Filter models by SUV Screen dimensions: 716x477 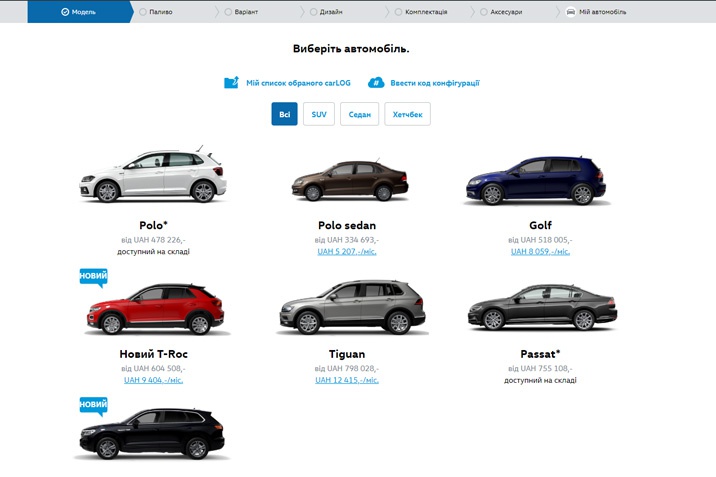point(319,114)
